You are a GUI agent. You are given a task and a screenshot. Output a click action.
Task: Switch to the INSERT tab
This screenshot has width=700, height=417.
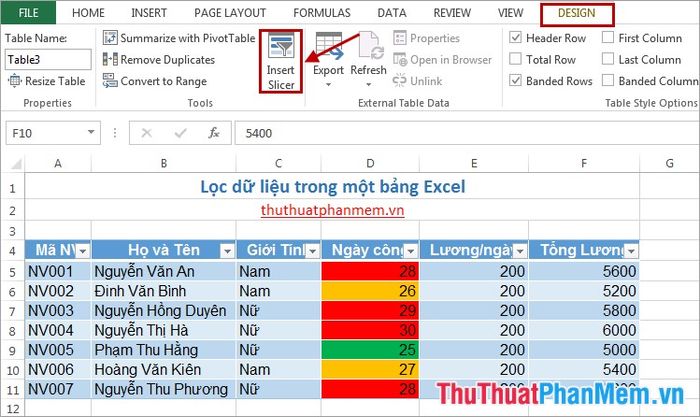(149, 13)
